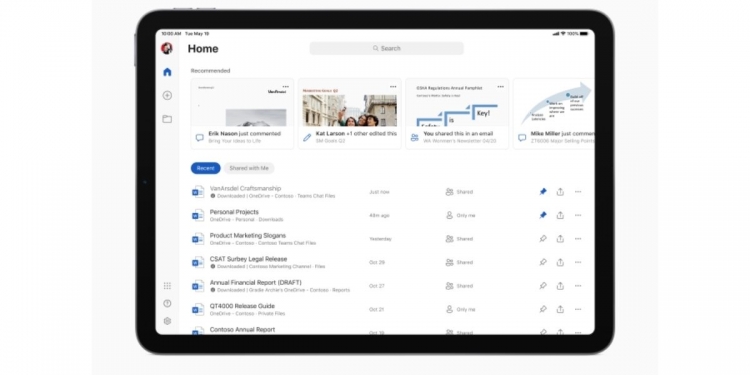750x375 pixels.
Task: Open QT4000 Release Guide Word file icon
Action: [198, 309]
